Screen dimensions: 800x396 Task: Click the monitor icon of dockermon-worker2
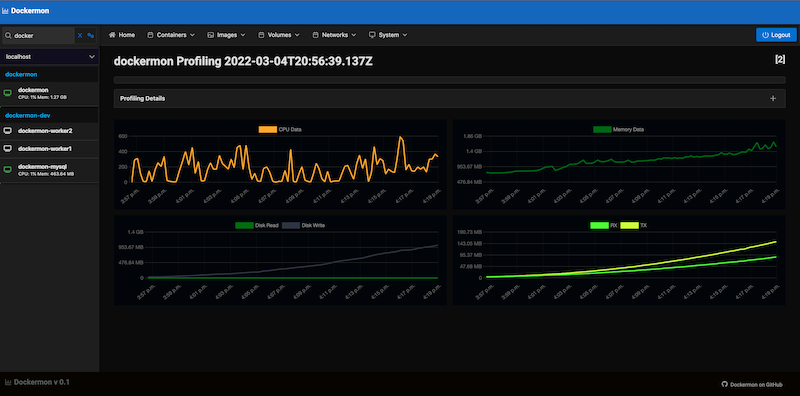(x=8, y=131)
